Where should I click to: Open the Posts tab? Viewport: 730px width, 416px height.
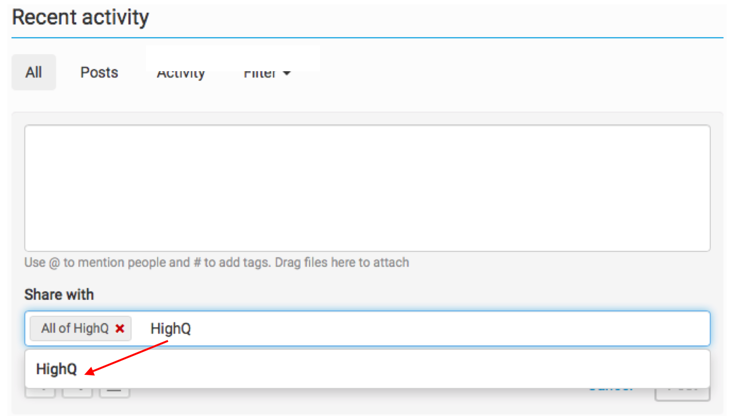99,73
